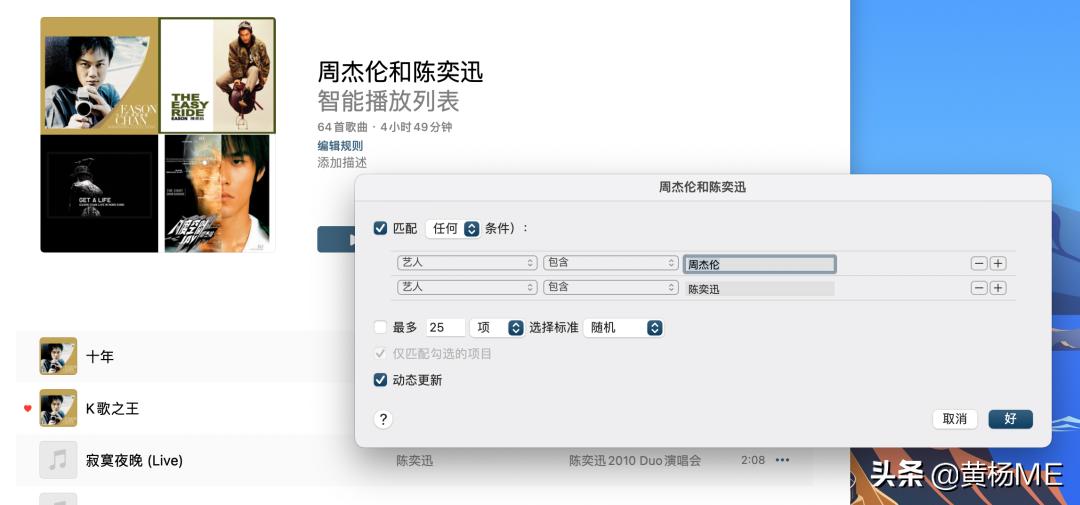Viewport: 1080px width, 505px height.
Task: Add a rule after 周杰伦 with the plus button
Action: coord(998,263)
